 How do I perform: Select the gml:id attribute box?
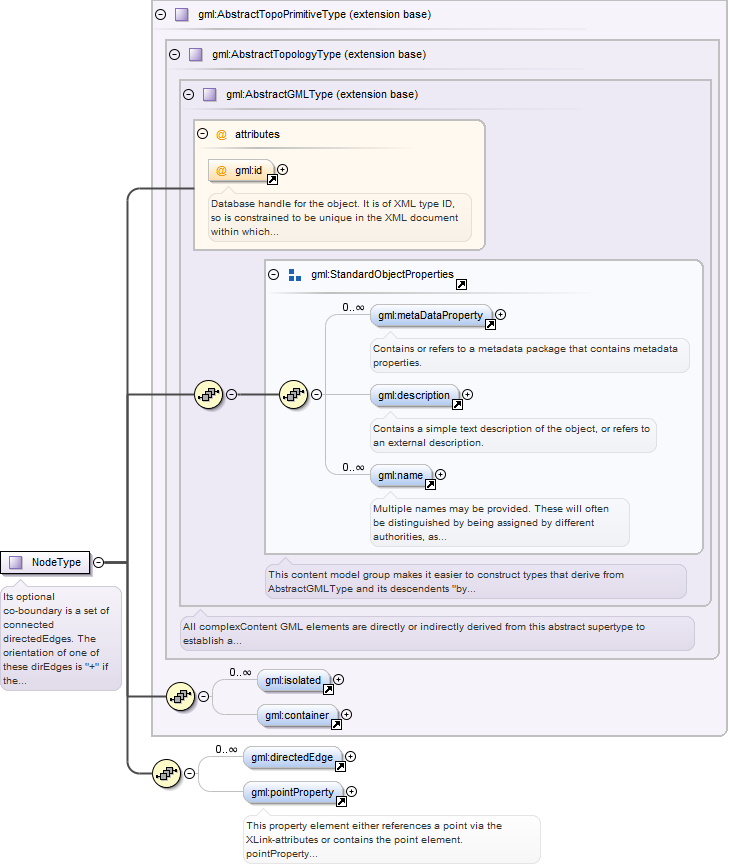click(x=241, y=170)
